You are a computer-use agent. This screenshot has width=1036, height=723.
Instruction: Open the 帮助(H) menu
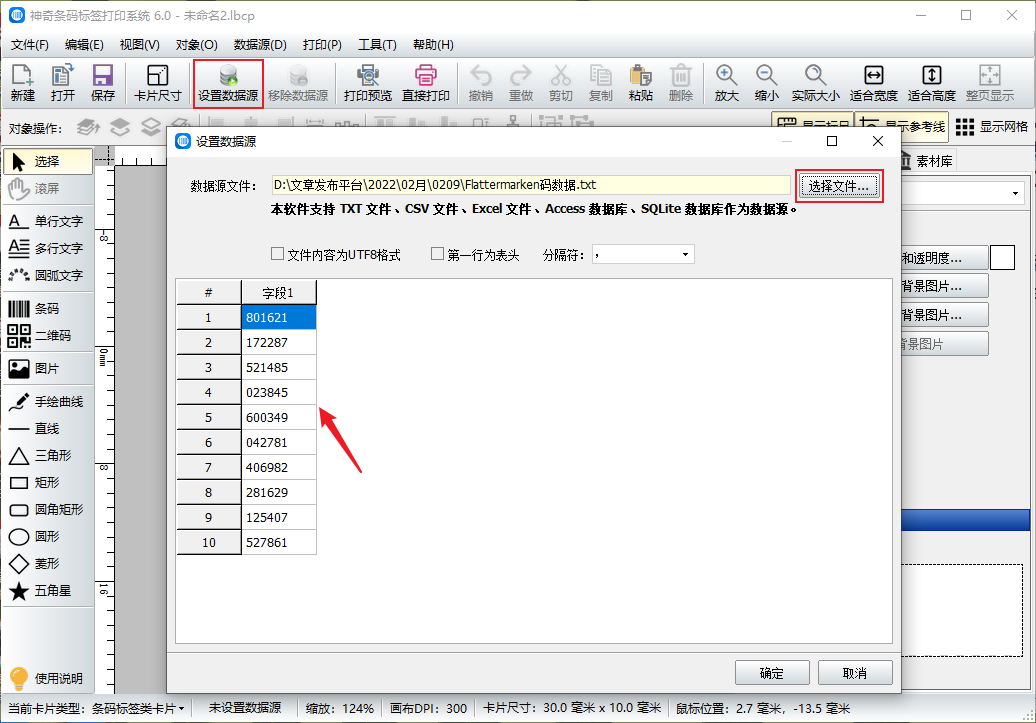pyautogui.click(x=433, y=45)
